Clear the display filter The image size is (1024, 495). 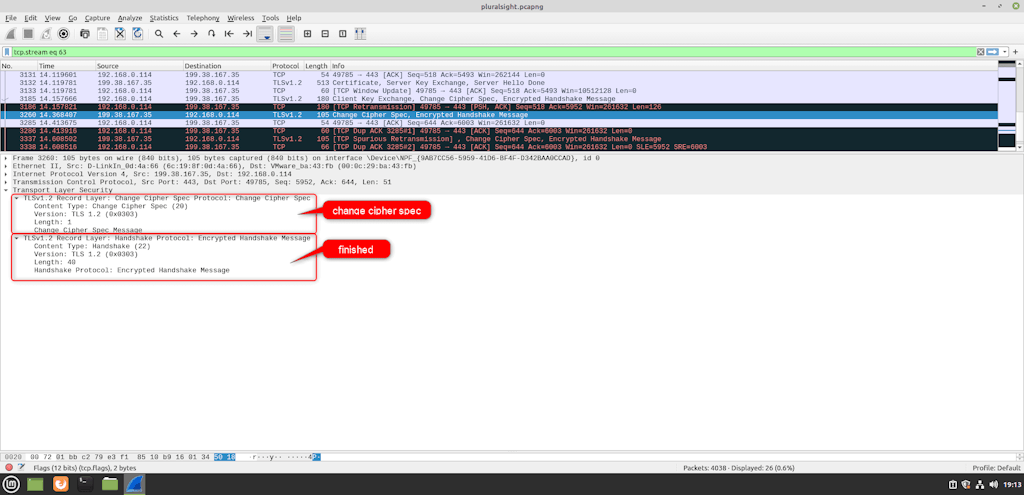(x=980, y=52)
